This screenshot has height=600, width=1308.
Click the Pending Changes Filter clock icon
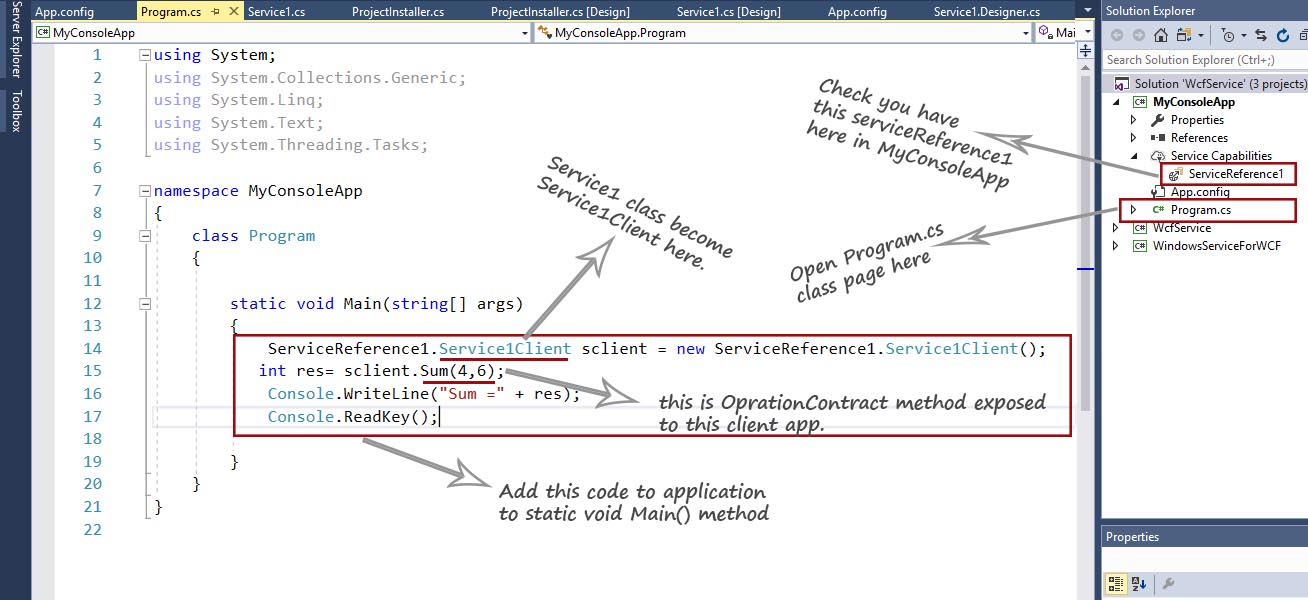click(1228, 35)
